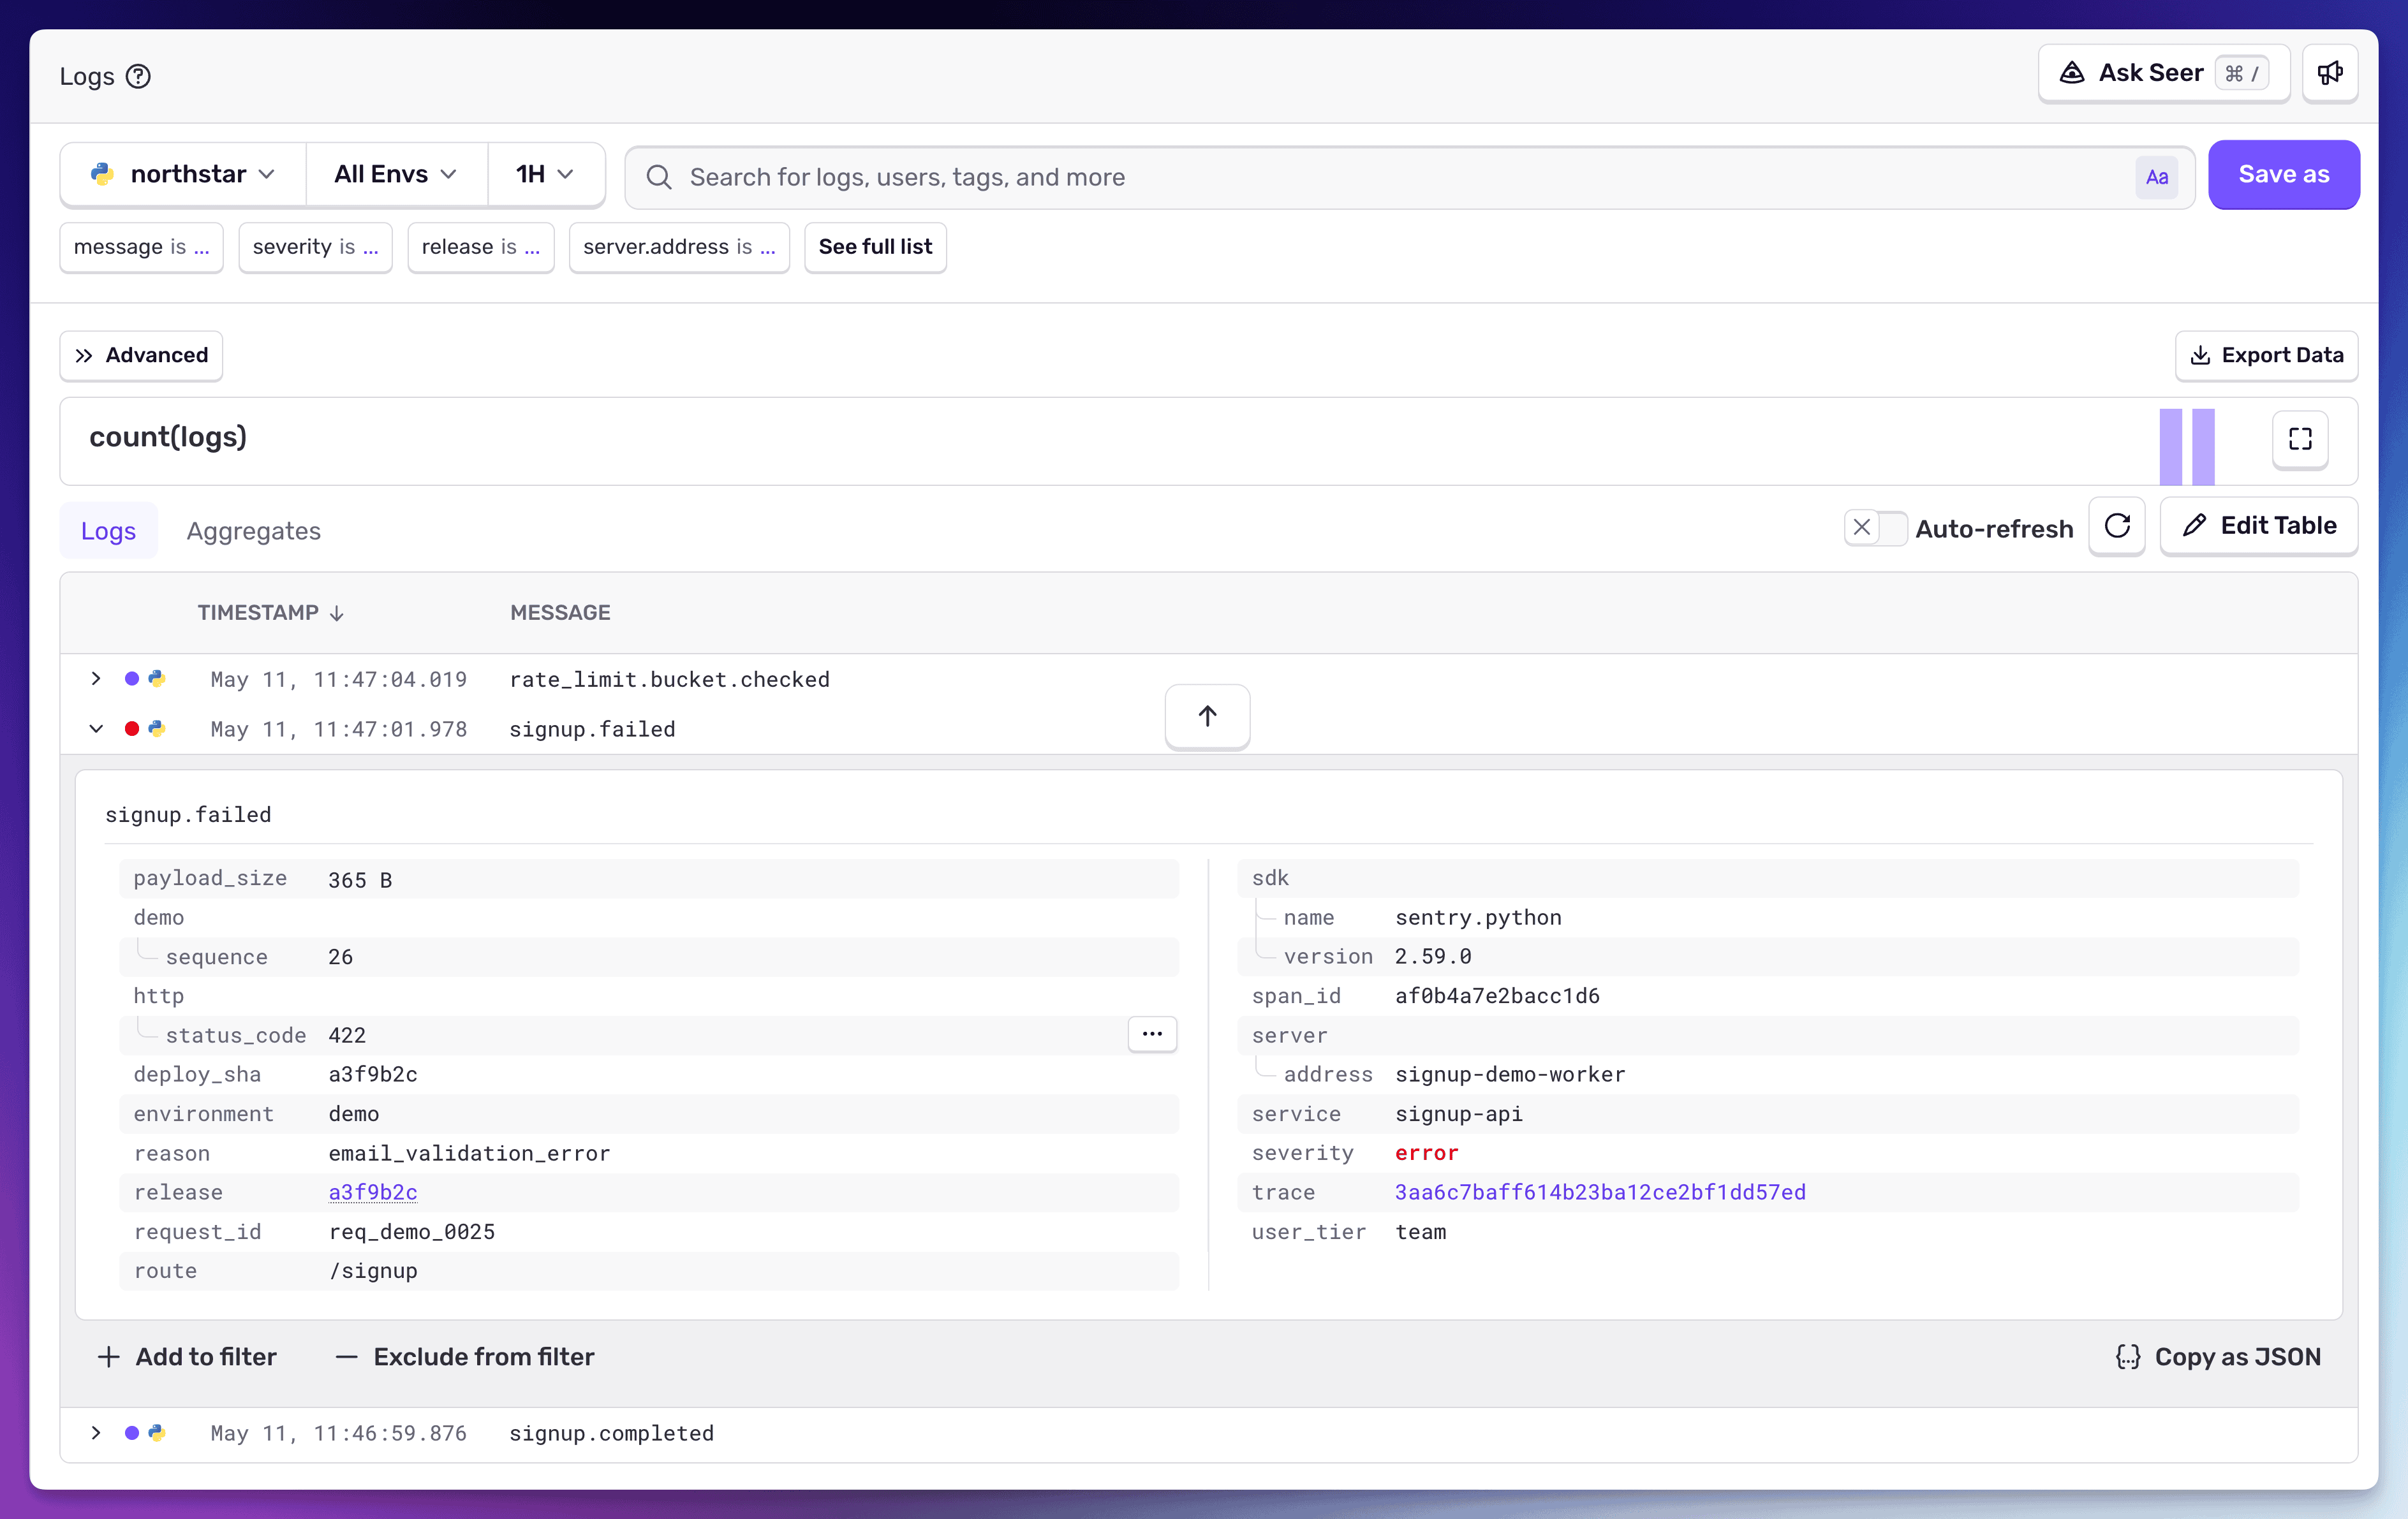Expand the signup.completed log row
This screenshot has width=2408, height=1519.
[96, 1433]
